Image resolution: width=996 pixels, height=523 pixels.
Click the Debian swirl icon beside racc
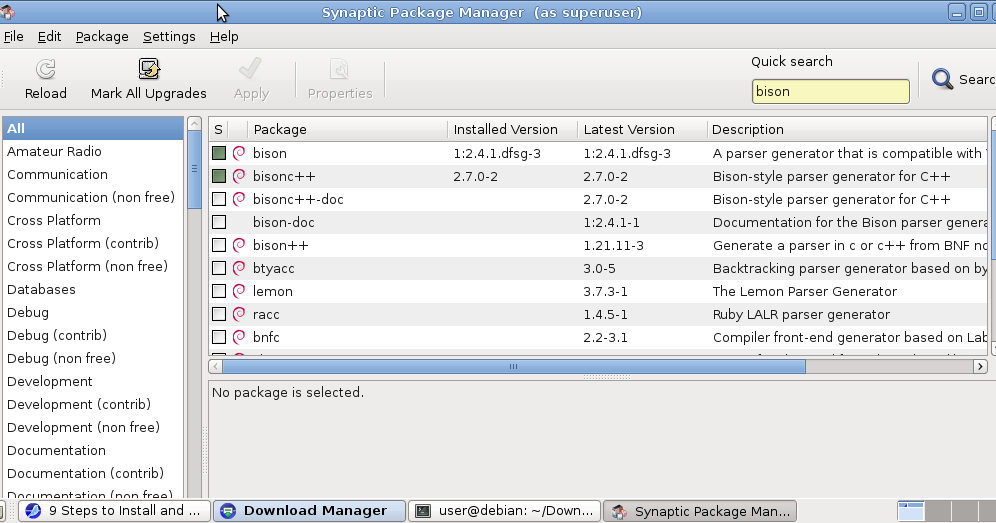coord(239,314)
